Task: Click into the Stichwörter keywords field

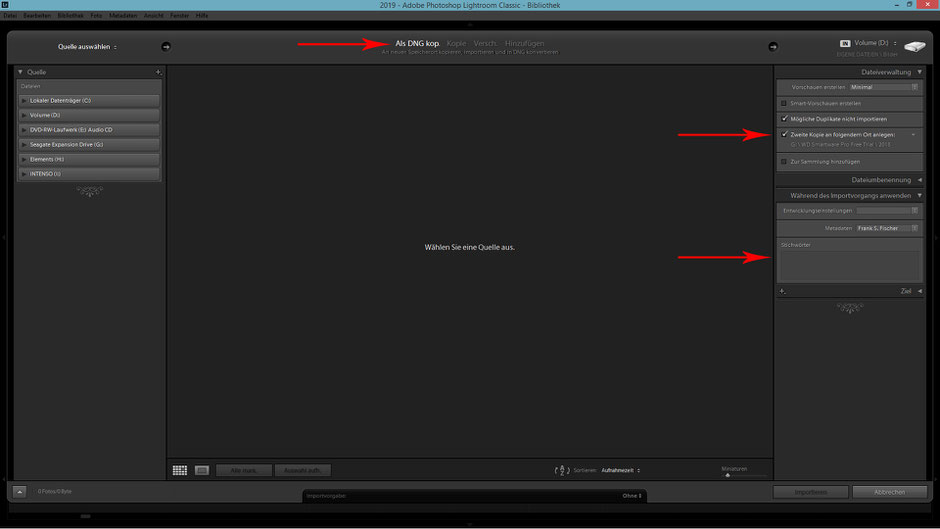Action: 849,266
